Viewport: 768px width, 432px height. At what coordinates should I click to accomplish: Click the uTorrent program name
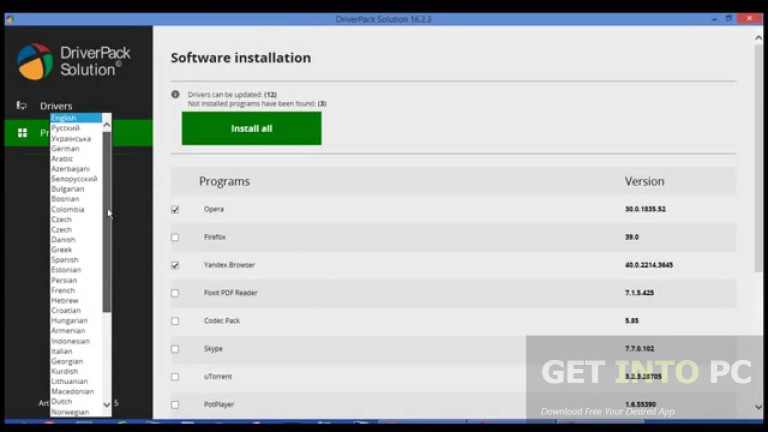click(218, 377)
